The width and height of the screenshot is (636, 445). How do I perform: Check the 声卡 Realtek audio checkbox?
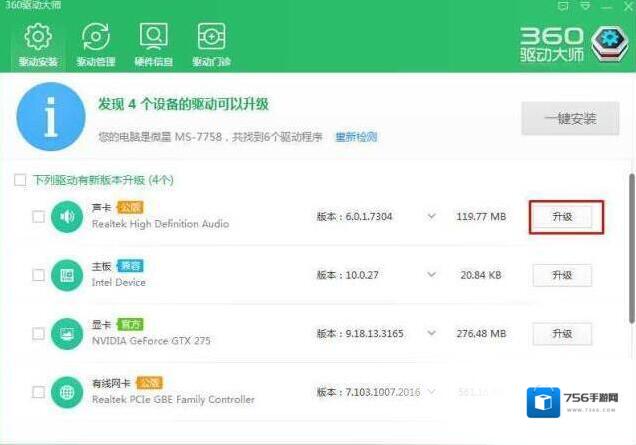[38, 216]
